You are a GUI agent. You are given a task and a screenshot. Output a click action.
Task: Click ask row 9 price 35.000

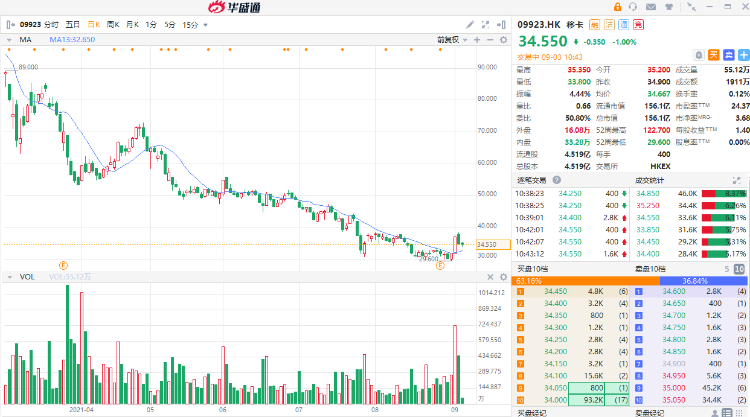674,388
